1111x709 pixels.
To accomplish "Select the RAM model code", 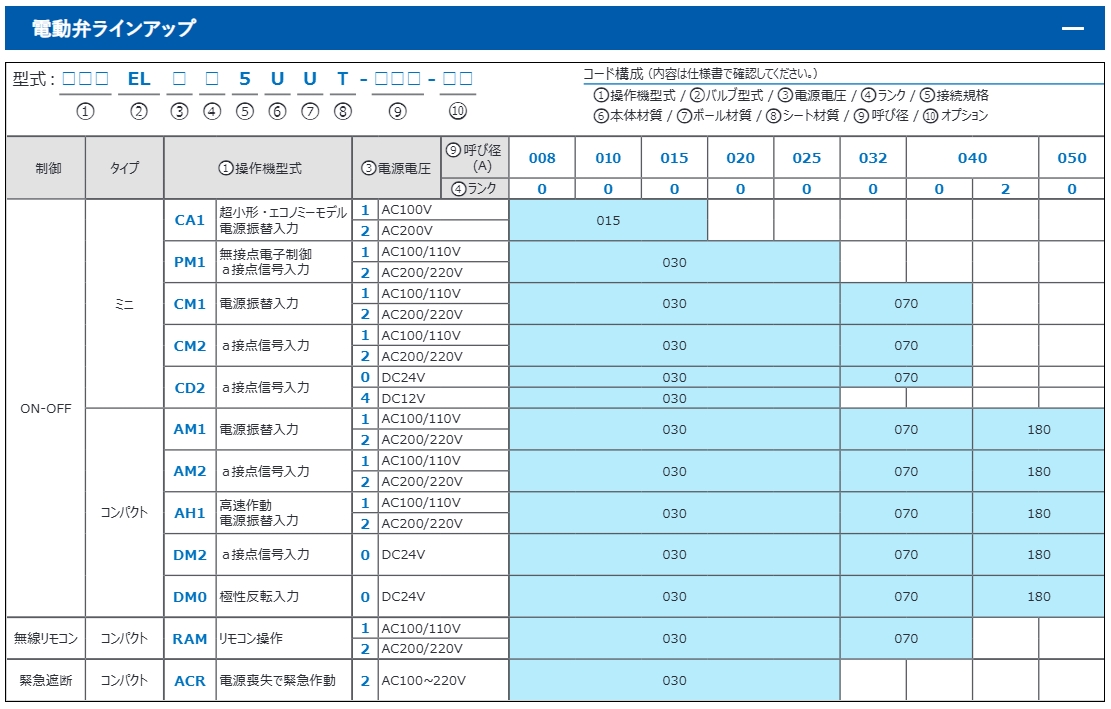I will click(190, 639).
